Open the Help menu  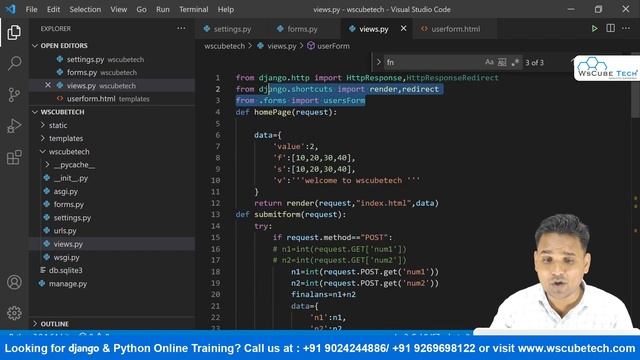pos(225,9)
